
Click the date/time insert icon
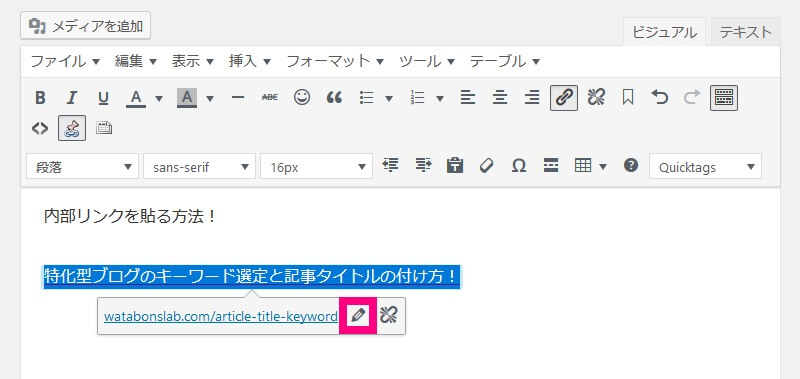104,128
